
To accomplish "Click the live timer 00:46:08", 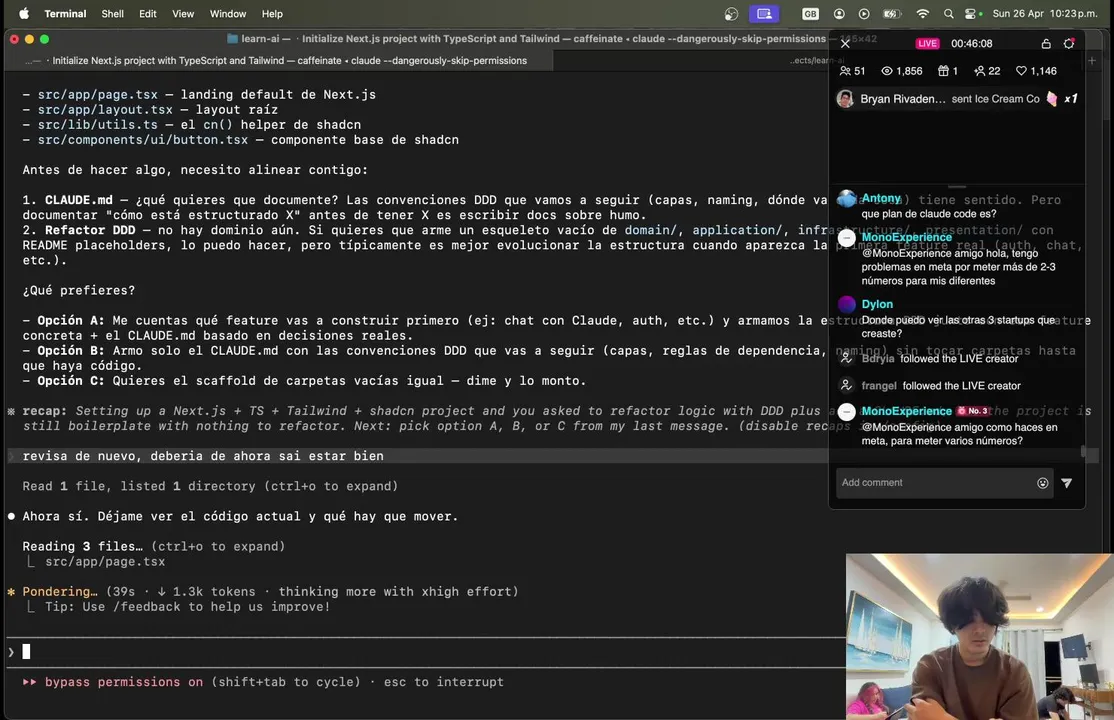I will [971, 43].
